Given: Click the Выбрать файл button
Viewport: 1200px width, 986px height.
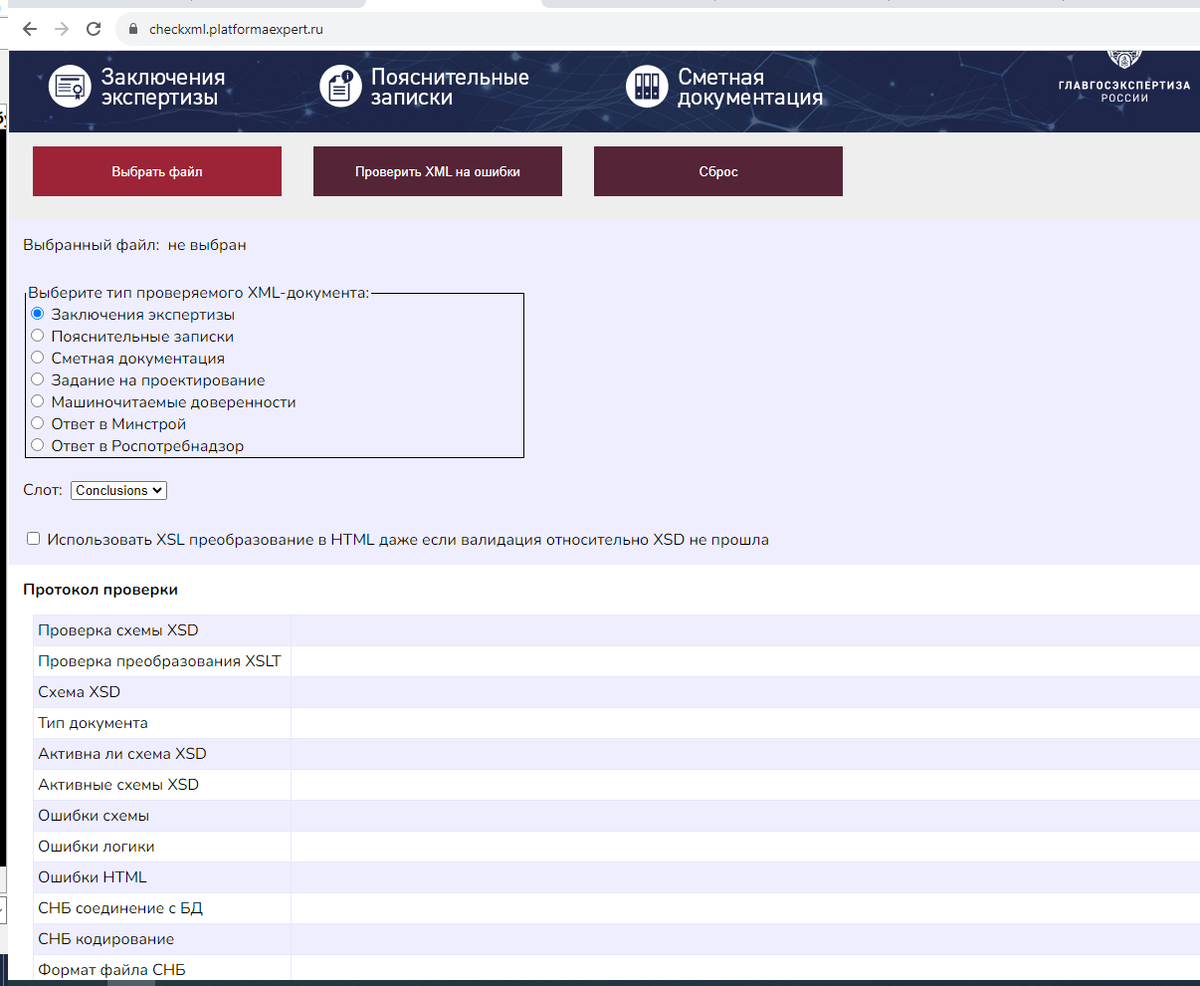Looking at the screenshot, I should [157, 170].
